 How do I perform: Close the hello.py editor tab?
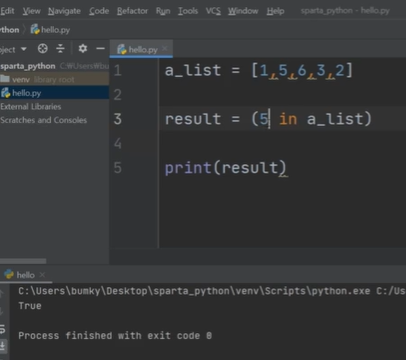point(165,49)
